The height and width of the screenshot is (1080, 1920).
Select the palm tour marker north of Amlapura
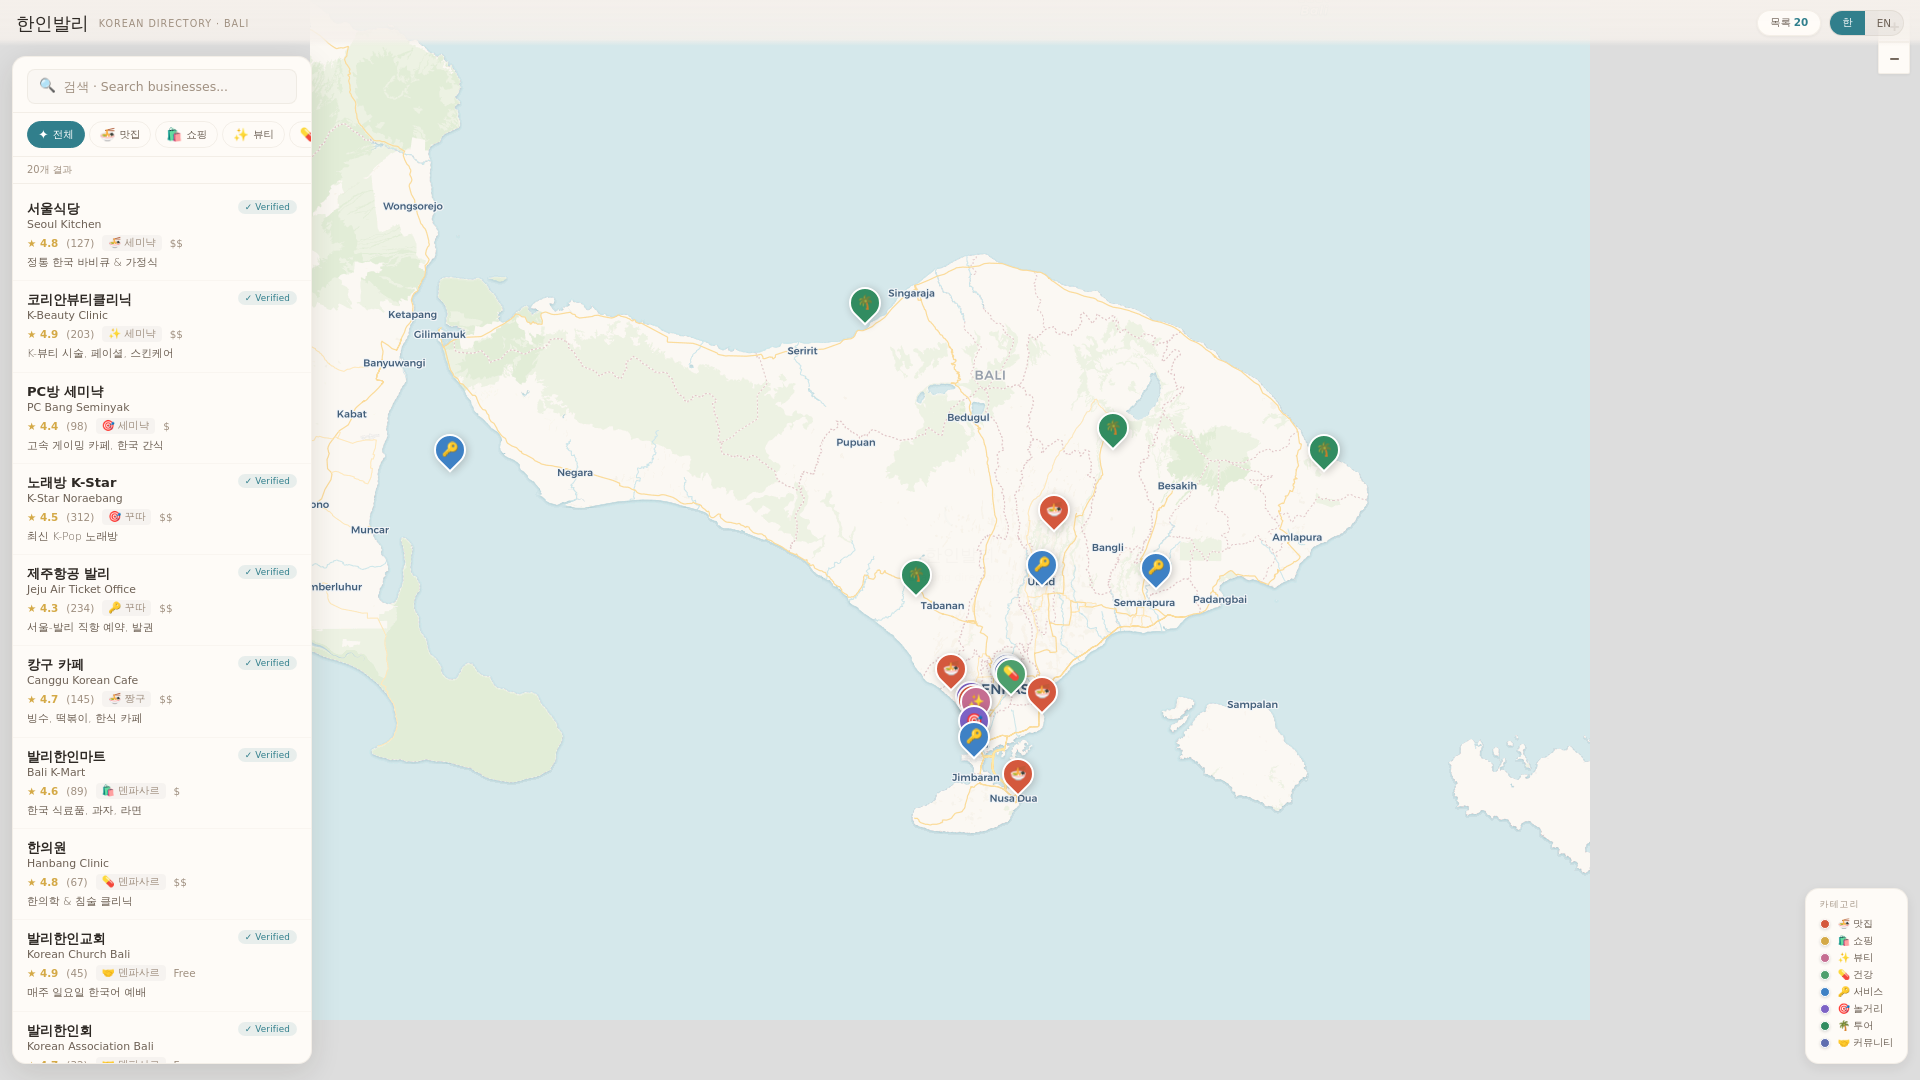tap(1323, 451)
